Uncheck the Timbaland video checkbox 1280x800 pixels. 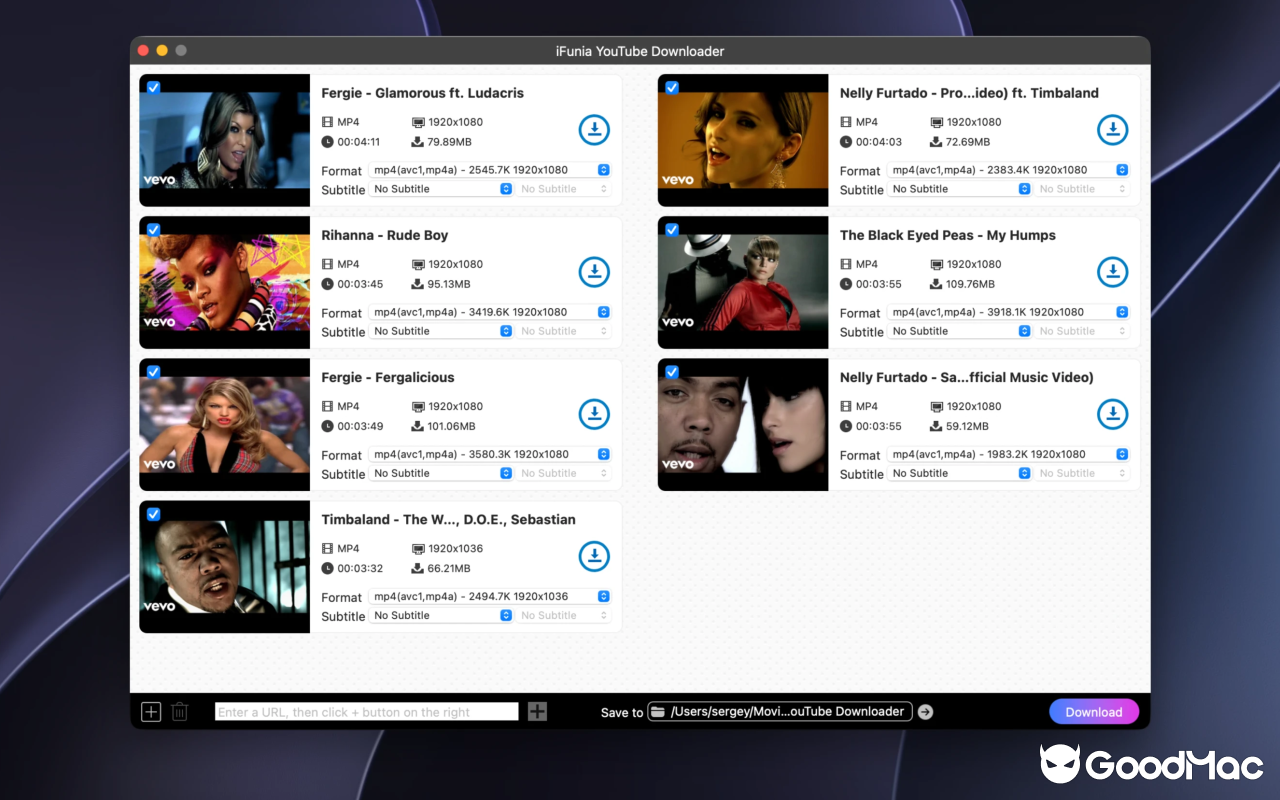(x=153, y=513)
